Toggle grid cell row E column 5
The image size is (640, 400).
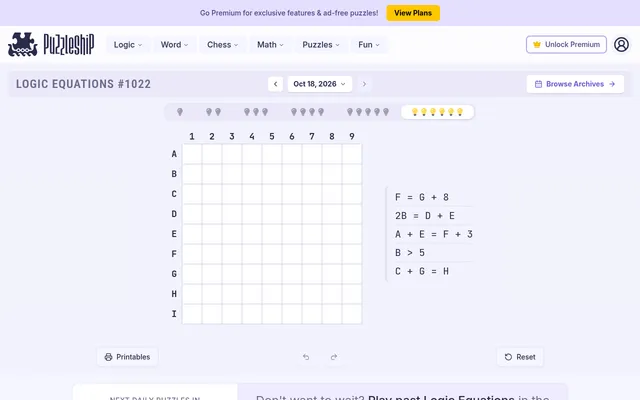pos(272,234)
